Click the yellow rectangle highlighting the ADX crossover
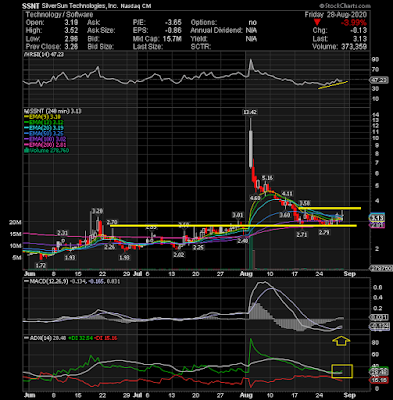393x400 pixels. (342, 371)
